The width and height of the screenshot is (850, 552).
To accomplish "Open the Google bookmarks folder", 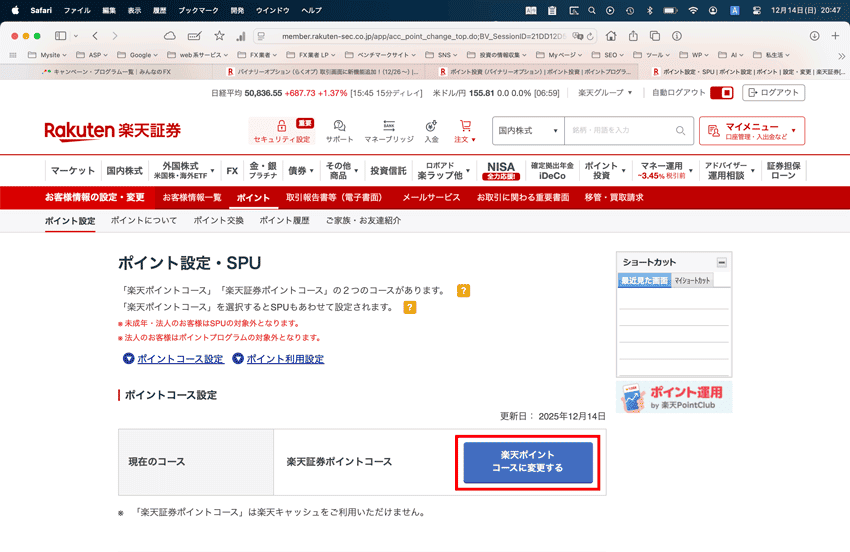I will [138, 55].
